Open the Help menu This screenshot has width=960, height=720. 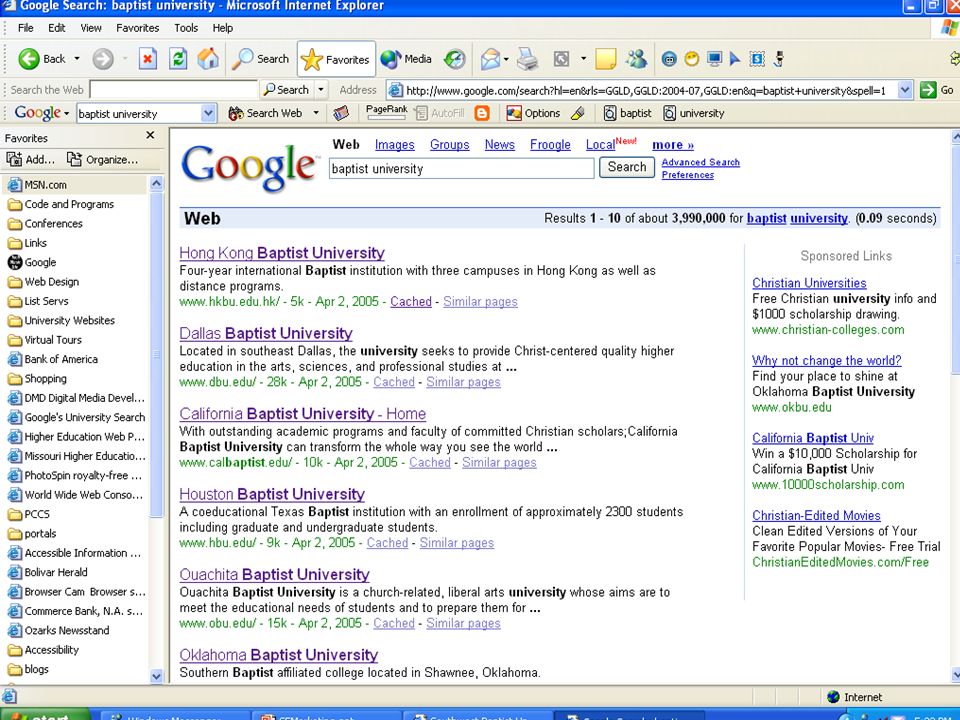[222, 28]
